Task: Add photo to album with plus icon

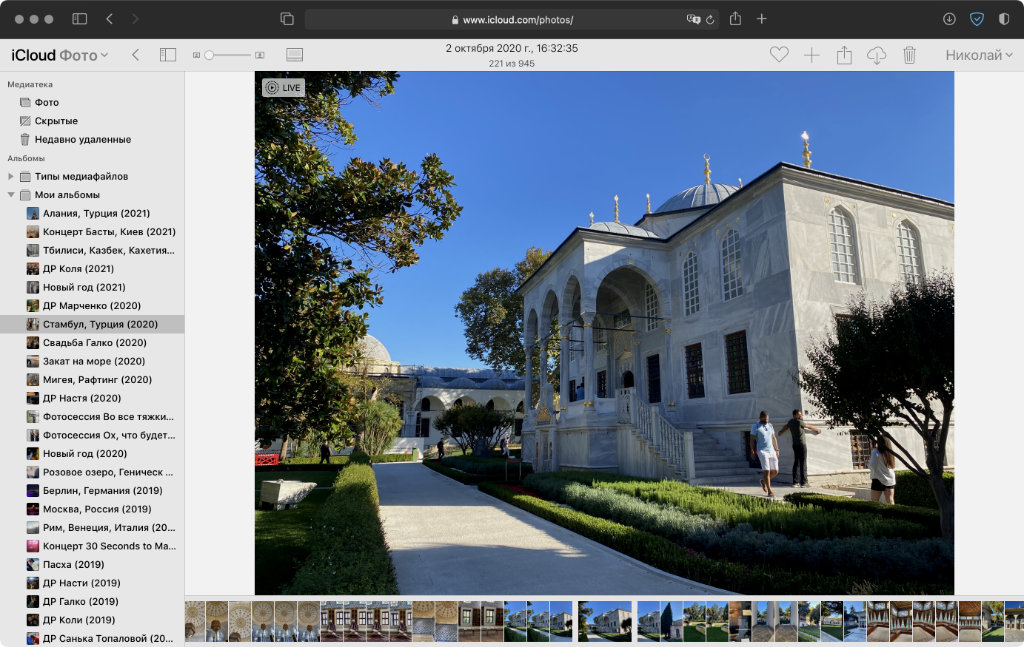Action: [812, 55]
